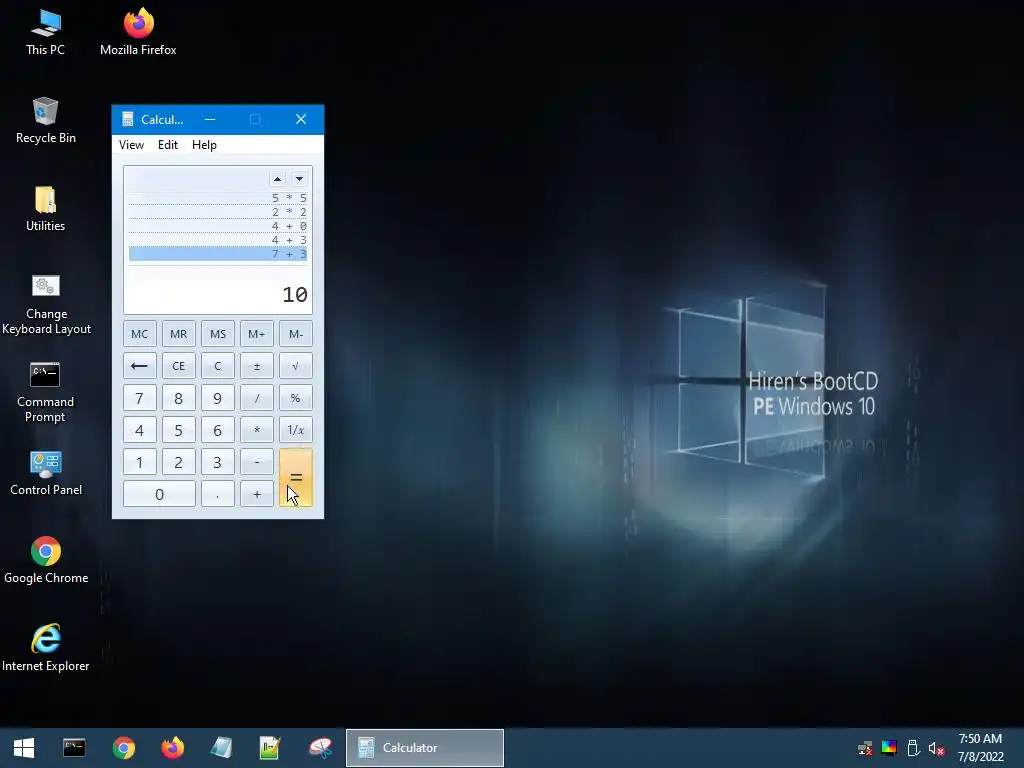This screenshot has height=768, width=1024.
Task: Click the MC memory clear button
Action: point(139,334)
